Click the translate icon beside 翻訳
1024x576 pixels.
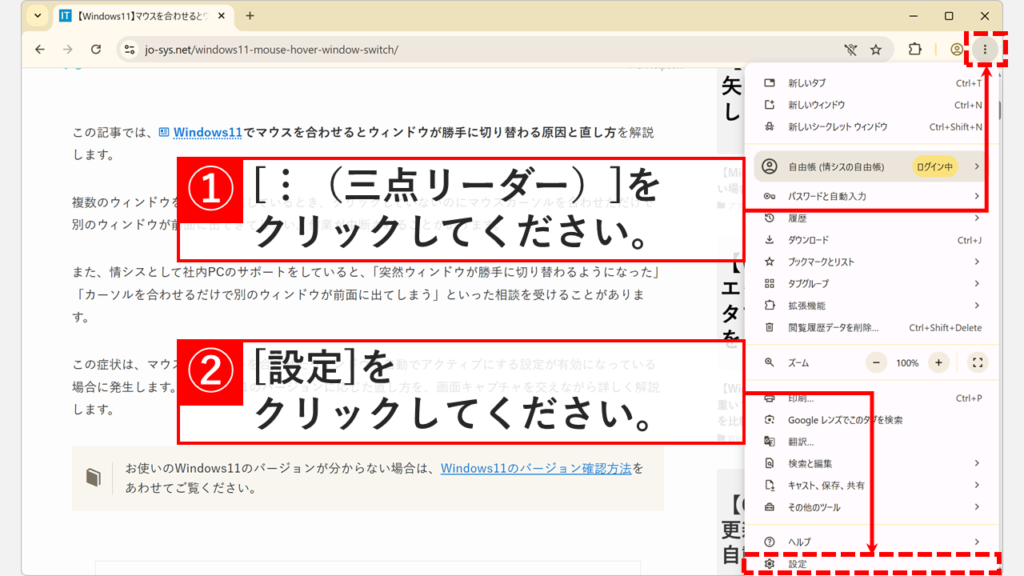pyautogui.click(x=769, y=441)
